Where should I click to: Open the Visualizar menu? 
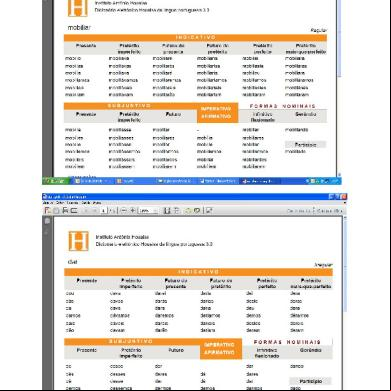coord(72,202)
